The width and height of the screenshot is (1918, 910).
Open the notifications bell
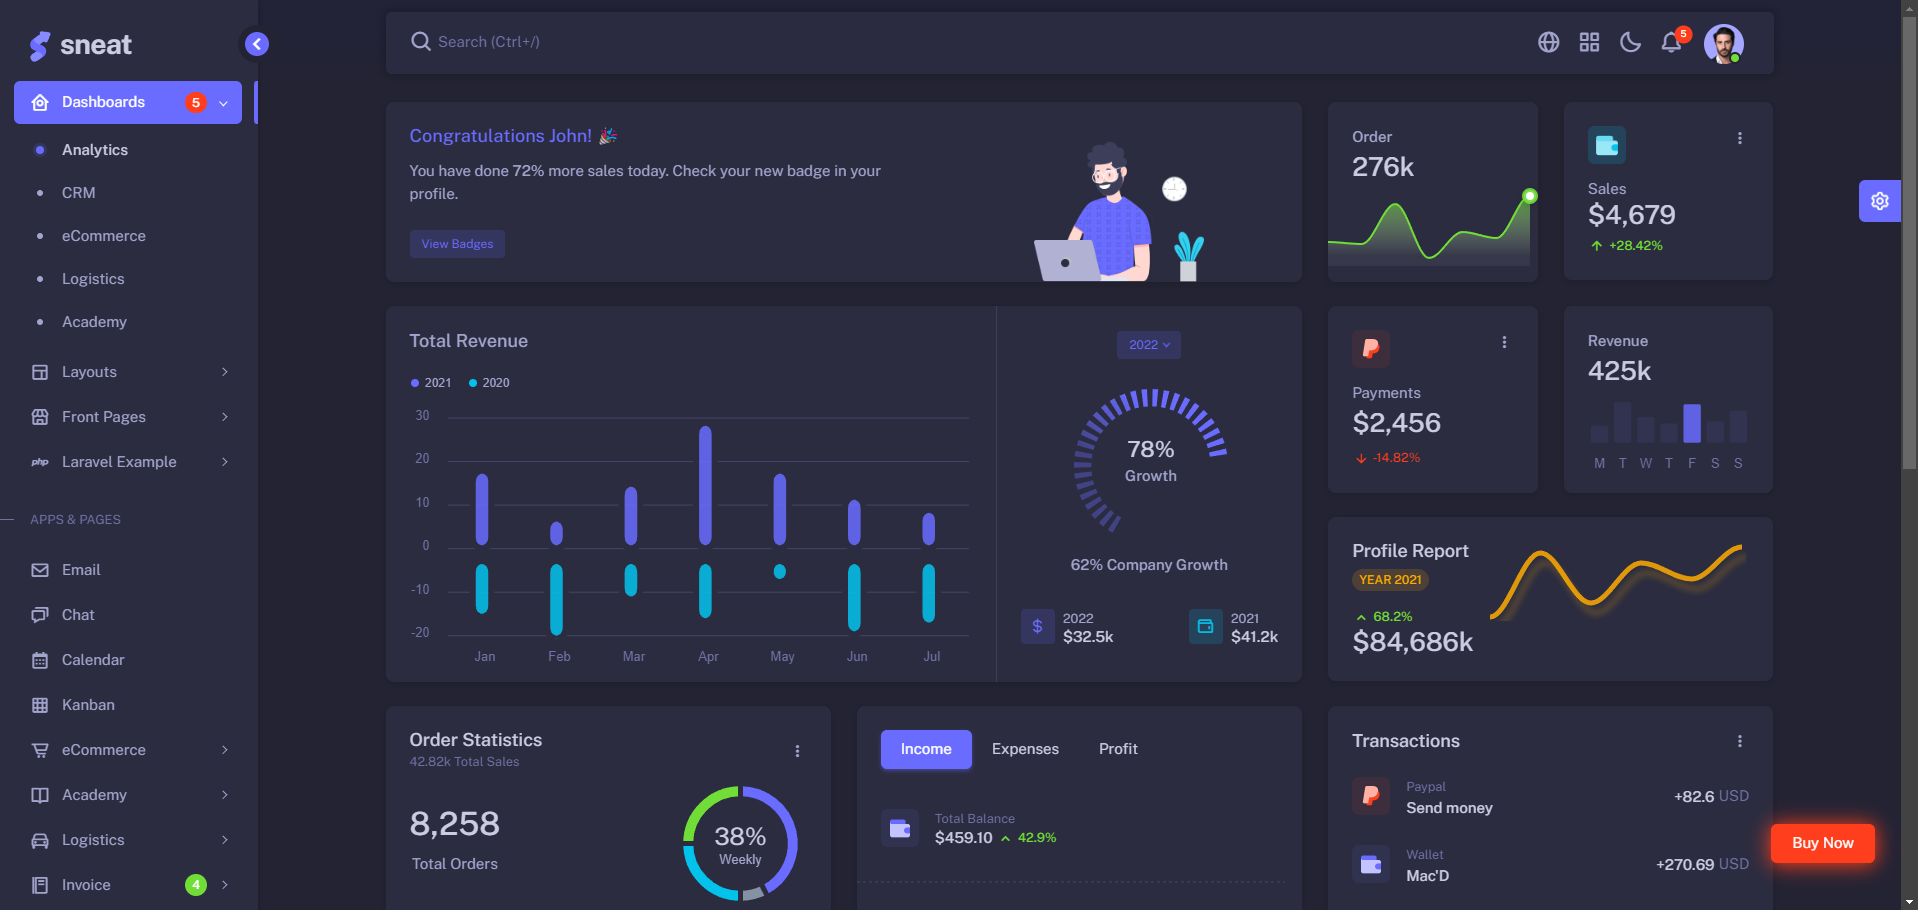[x=1671, y=42]
